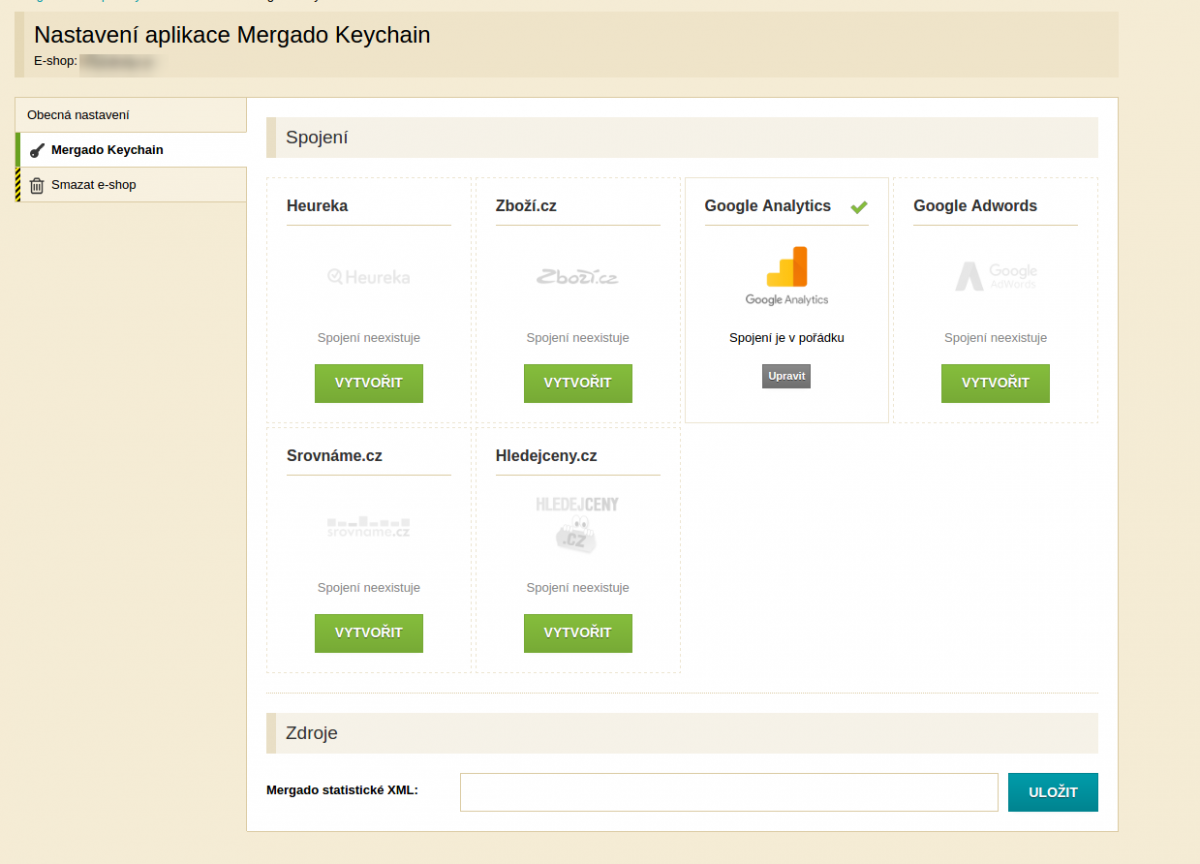The image size is (1200, 864).
Task: Click the 'E-shop:' label under the title
Action: tap(56, 61)
